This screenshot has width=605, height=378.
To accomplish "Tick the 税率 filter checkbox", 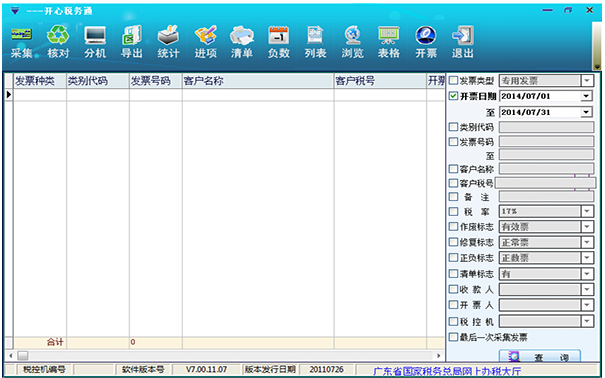I will 453,211.
